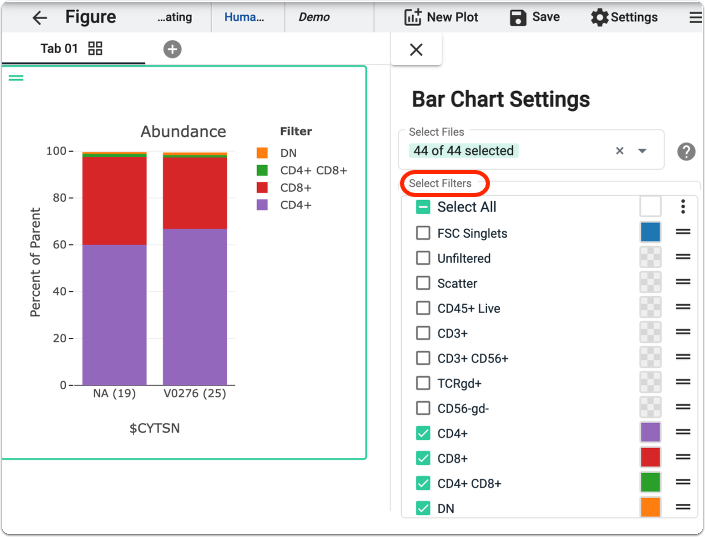Screen dimensions: 705x537
Task: Open the purple CD4+ color swatch
Action: click(651, 432)
